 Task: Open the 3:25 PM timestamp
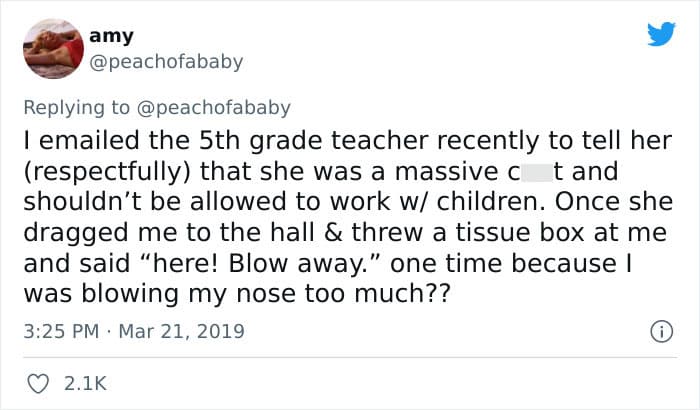tap(61, 331)
